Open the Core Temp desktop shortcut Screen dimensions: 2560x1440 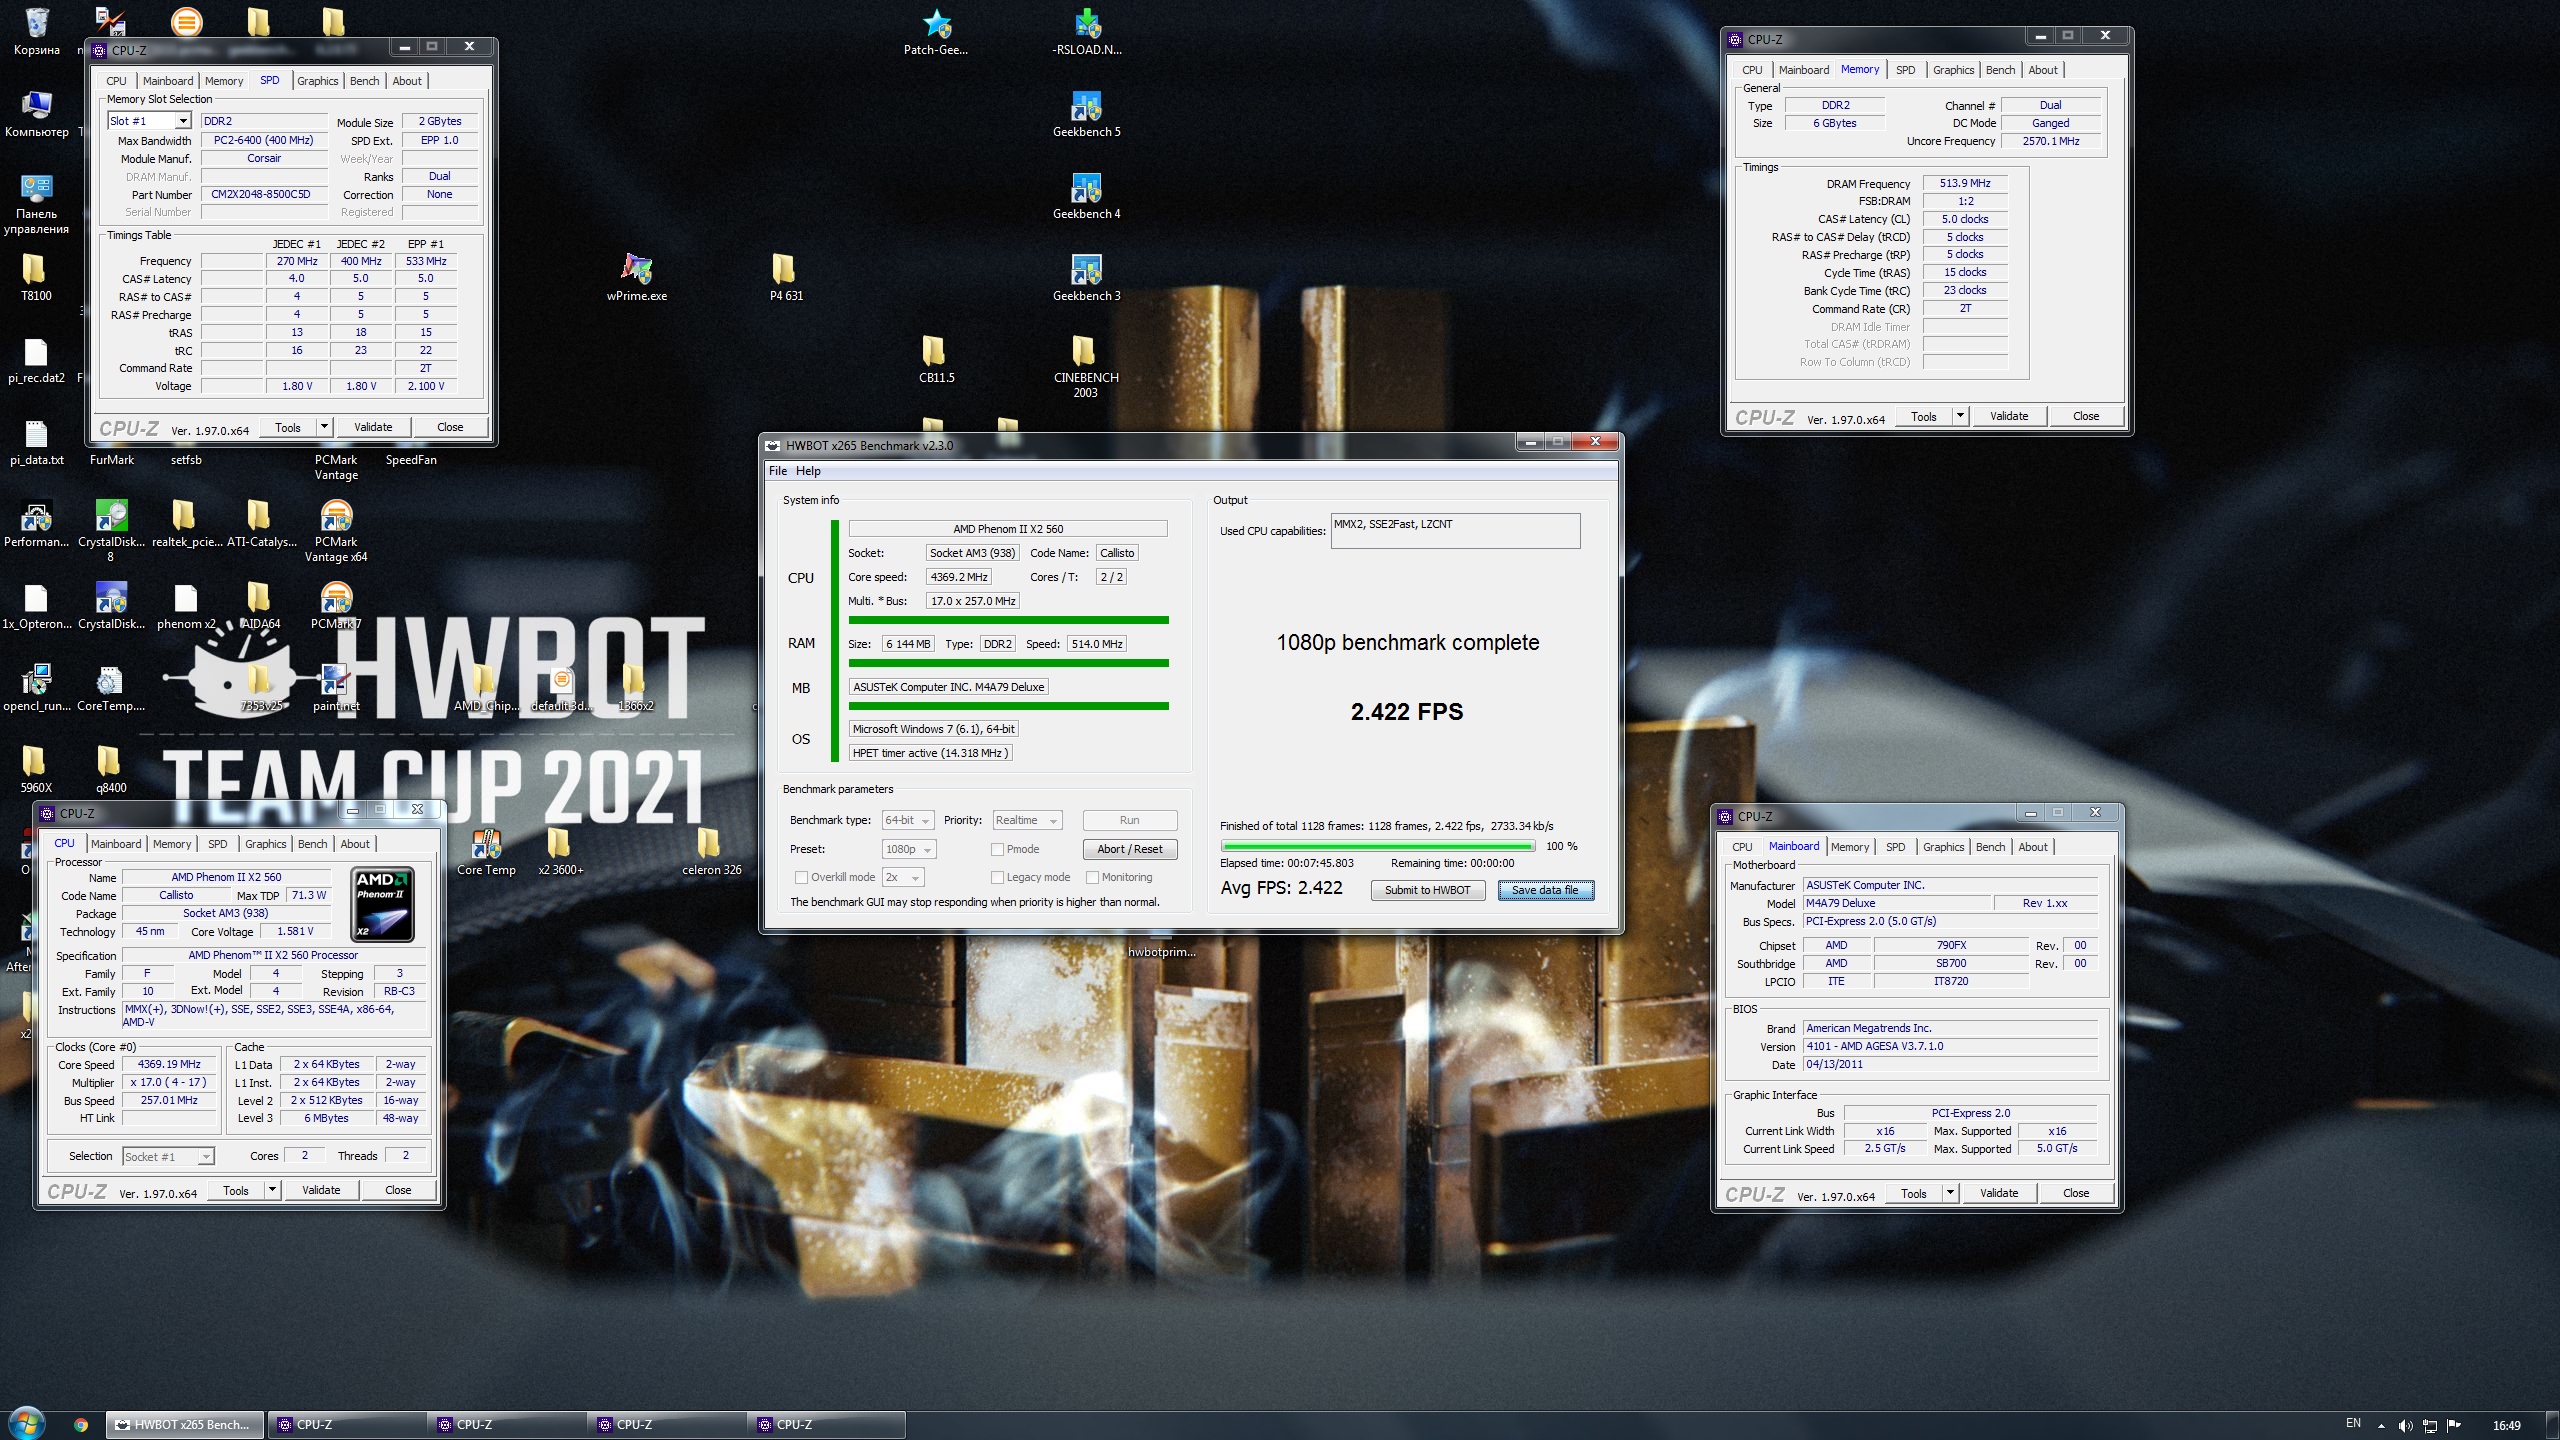pos(486,852)
